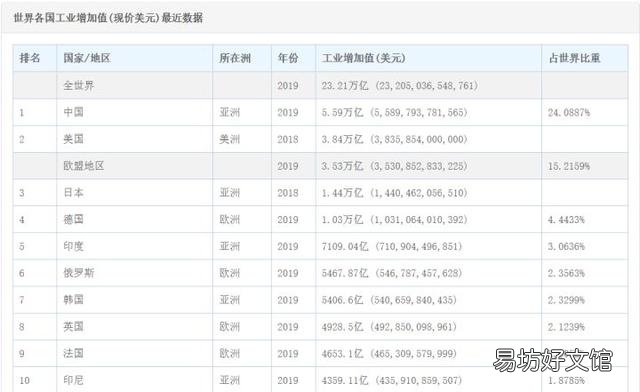The height and width of the screenshot is (392, 640).
Task: Select the 23.21万亿 world total value
Action: pos(400,85)
